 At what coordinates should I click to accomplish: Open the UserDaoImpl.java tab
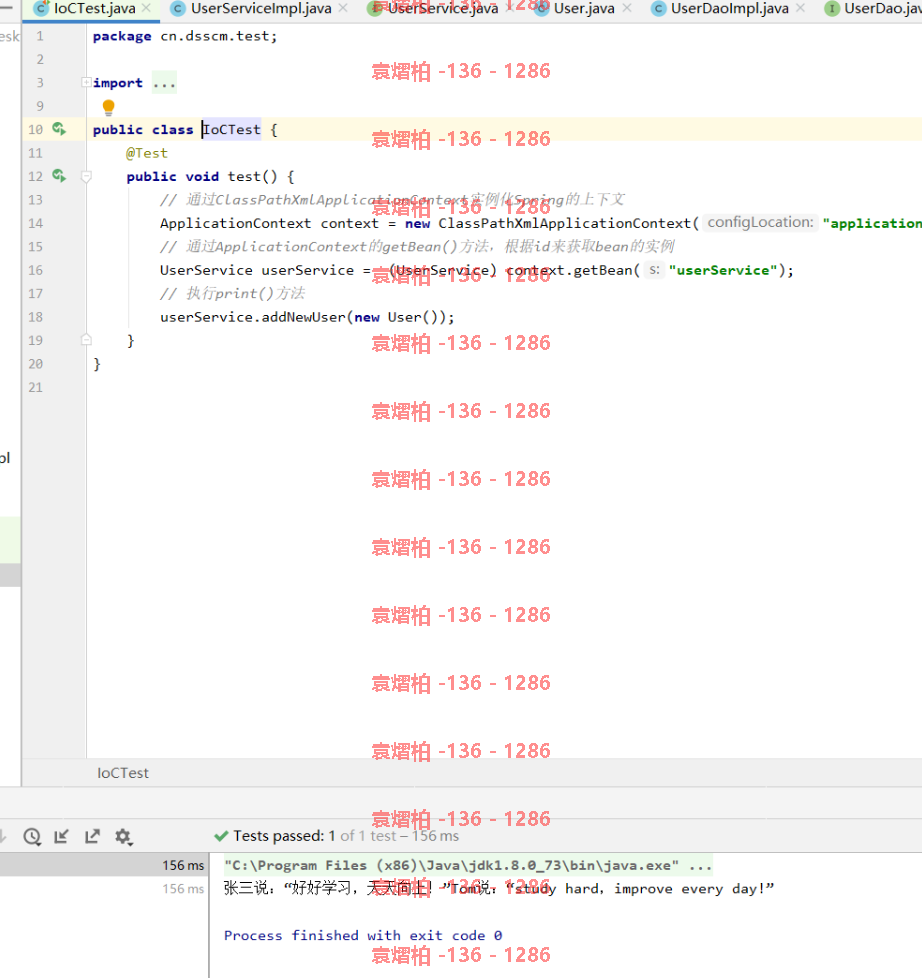point(729,9)
